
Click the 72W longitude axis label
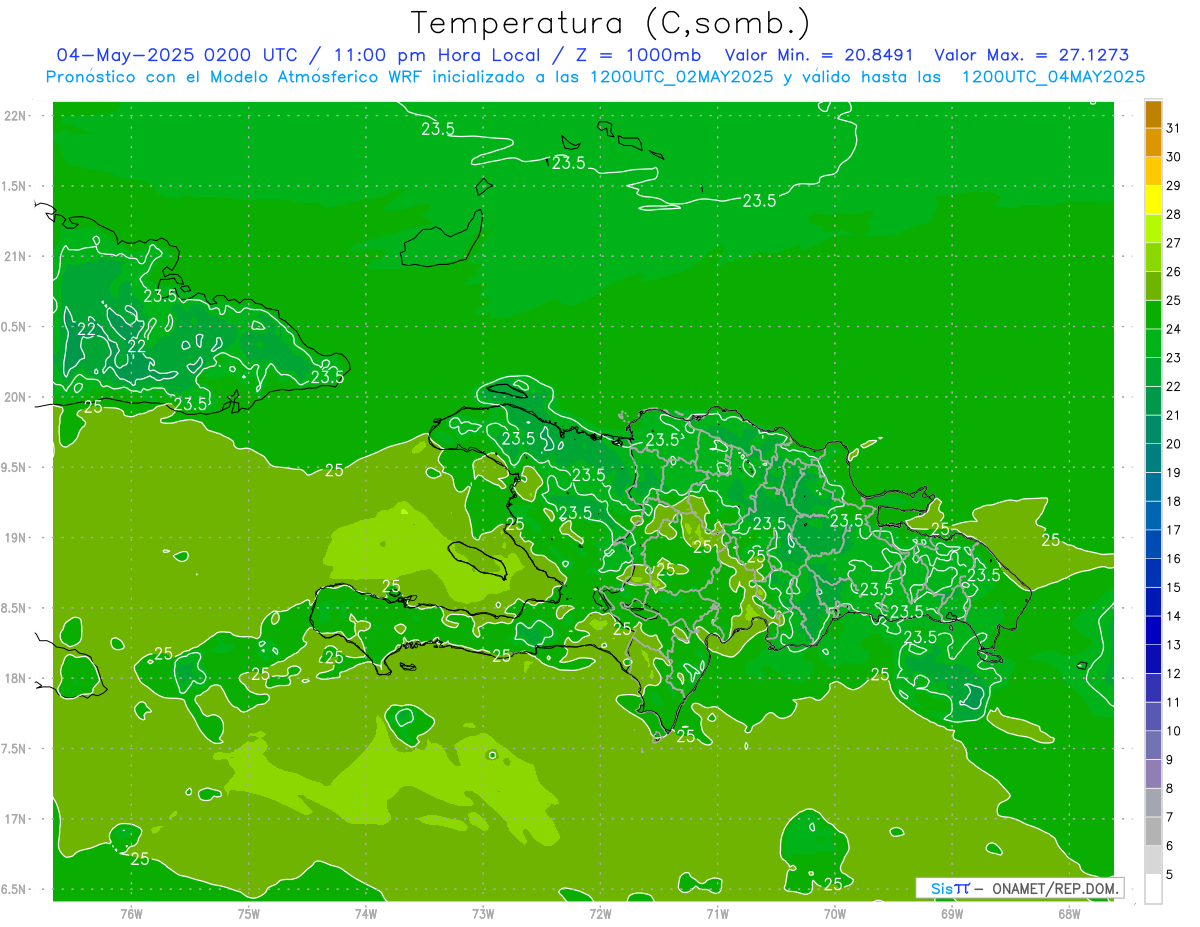pyautogui.click(x=600, y=913)
